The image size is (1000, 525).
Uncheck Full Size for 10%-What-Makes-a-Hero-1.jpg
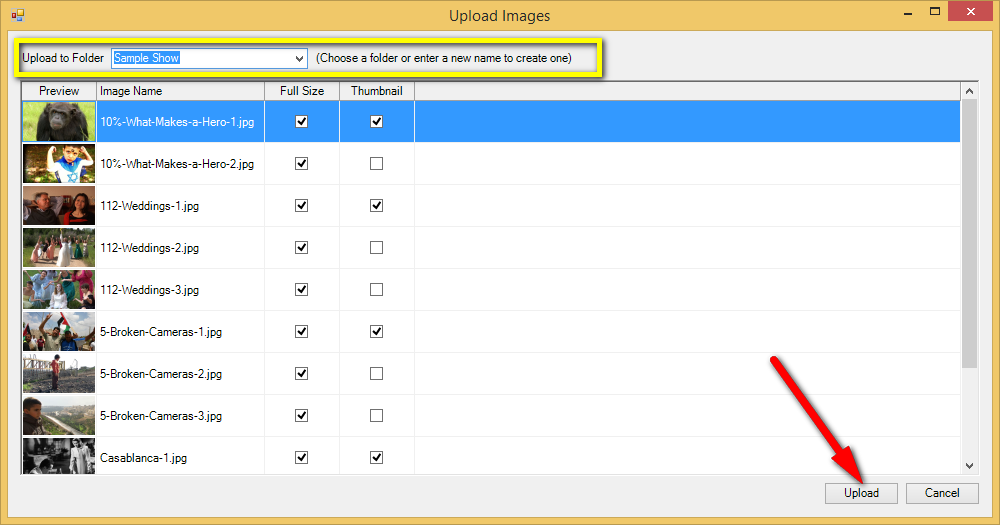(302, 121)
